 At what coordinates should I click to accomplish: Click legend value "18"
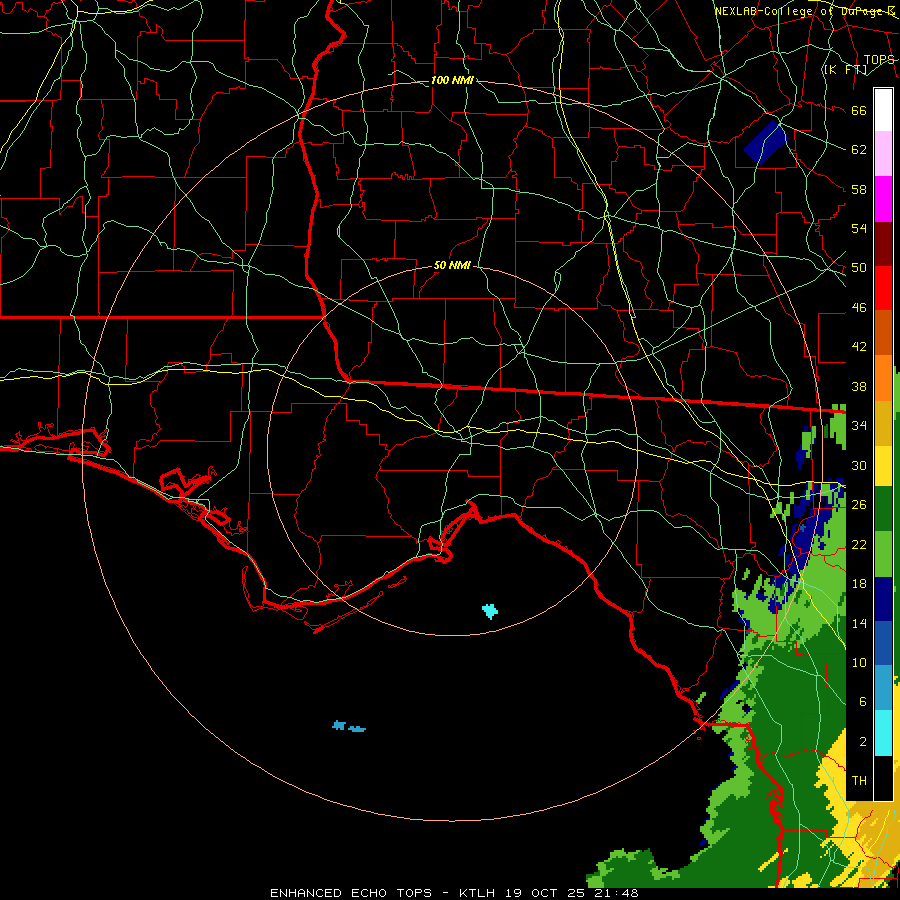[859, 584]
